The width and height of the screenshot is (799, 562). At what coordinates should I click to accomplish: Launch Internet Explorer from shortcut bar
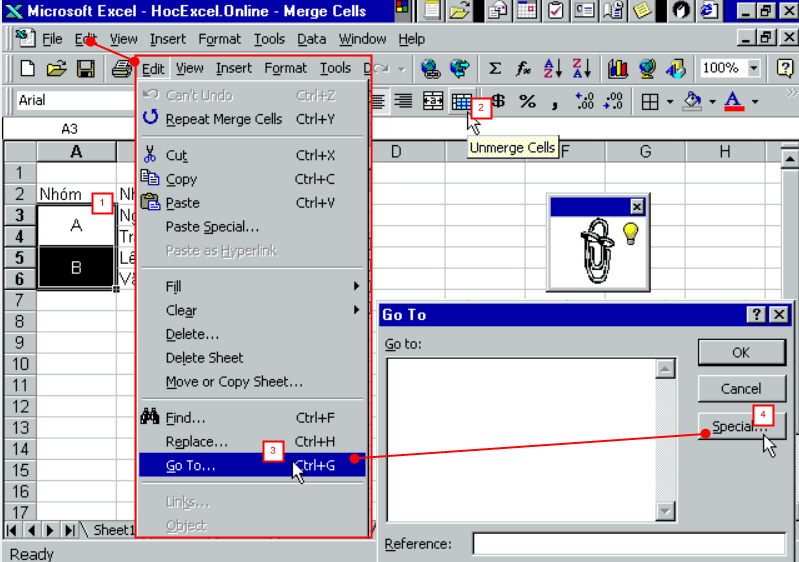coord(709,10)
